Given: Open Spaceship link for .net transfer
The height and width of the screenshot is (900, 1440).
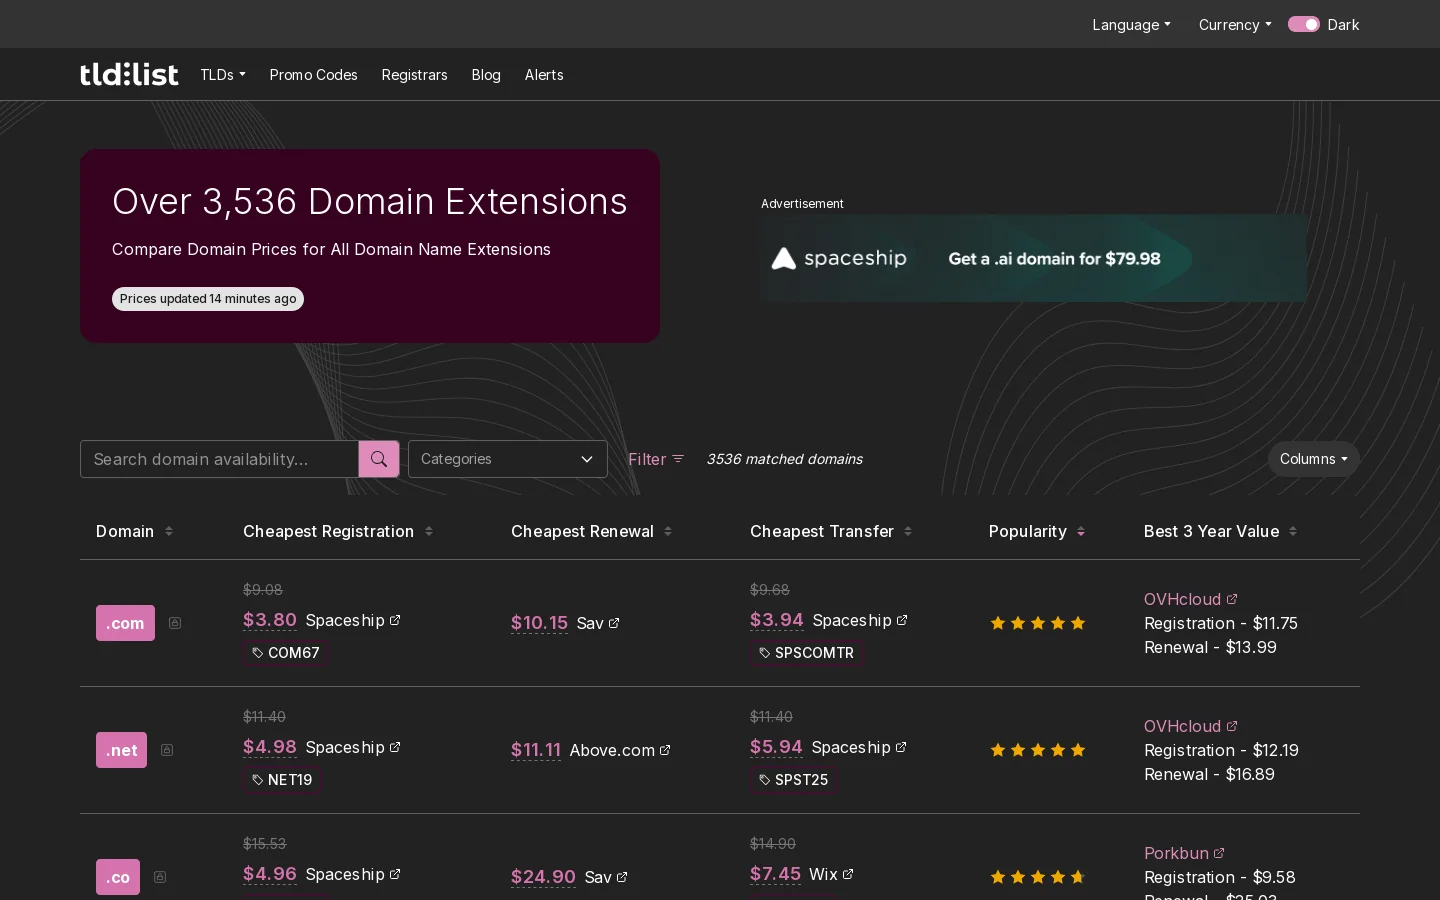Looking at the screenshot, I should (859, 747).
